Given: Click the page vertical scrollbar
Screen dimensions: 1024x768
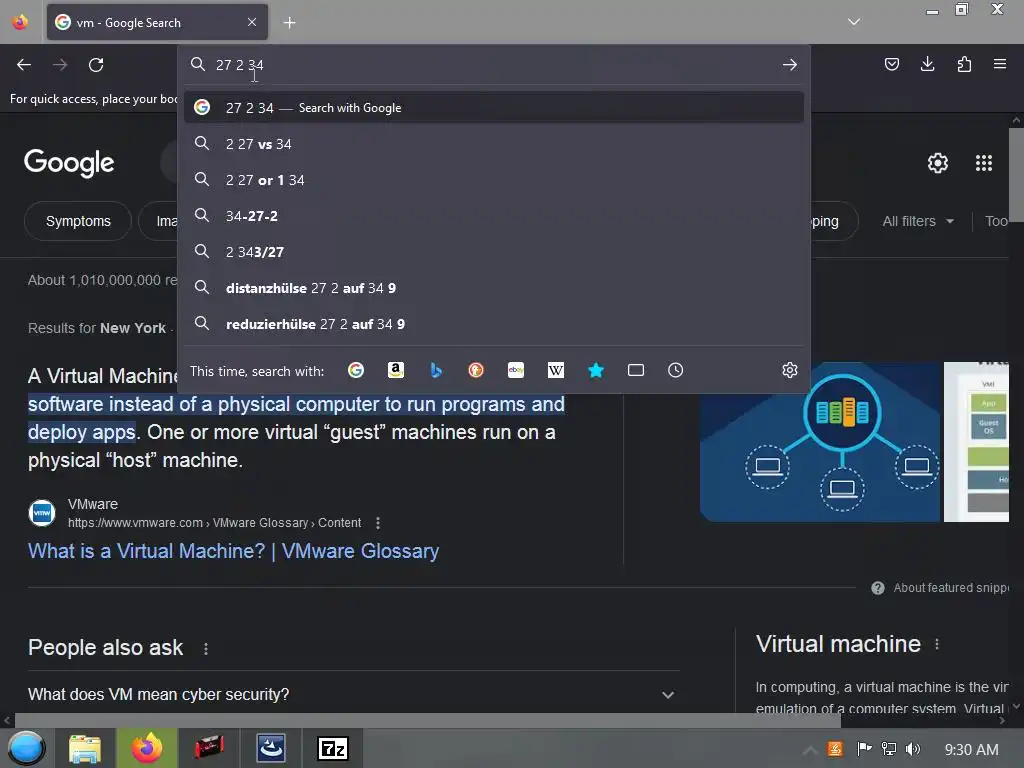Looking at the screenshot, I should tap(1016, 175).
